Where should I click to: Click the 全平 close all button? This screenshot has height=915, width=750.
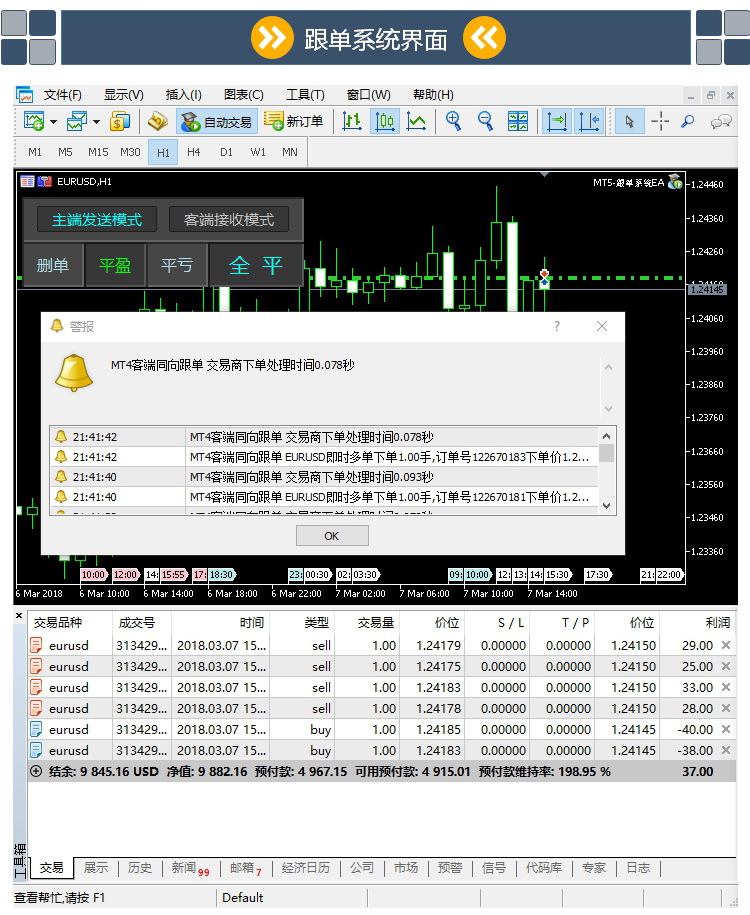click(256, 266)
